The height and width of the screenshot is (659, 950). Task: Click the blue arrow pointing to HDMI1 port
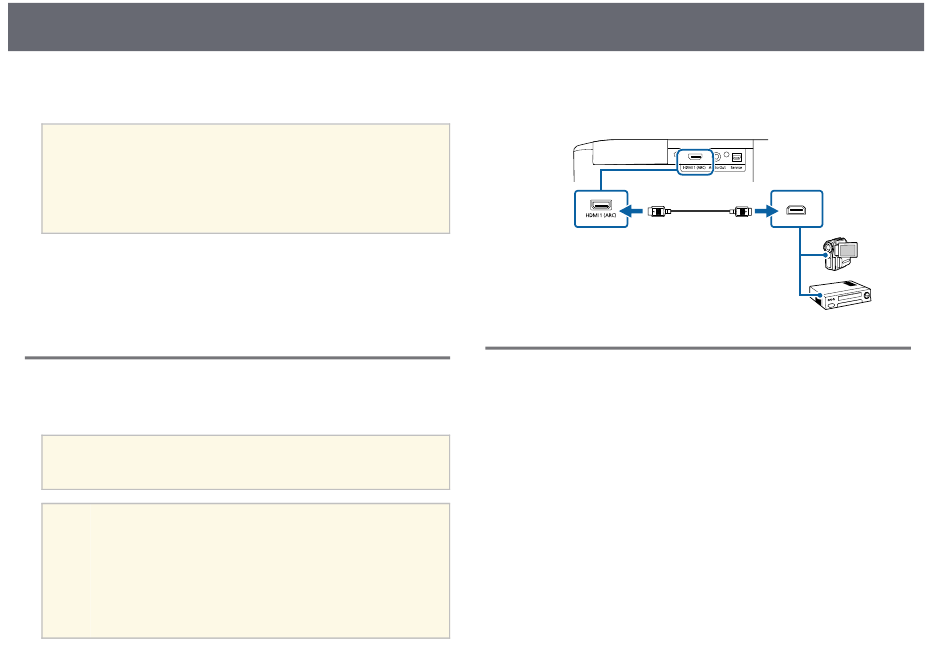[x=633, y=211]
